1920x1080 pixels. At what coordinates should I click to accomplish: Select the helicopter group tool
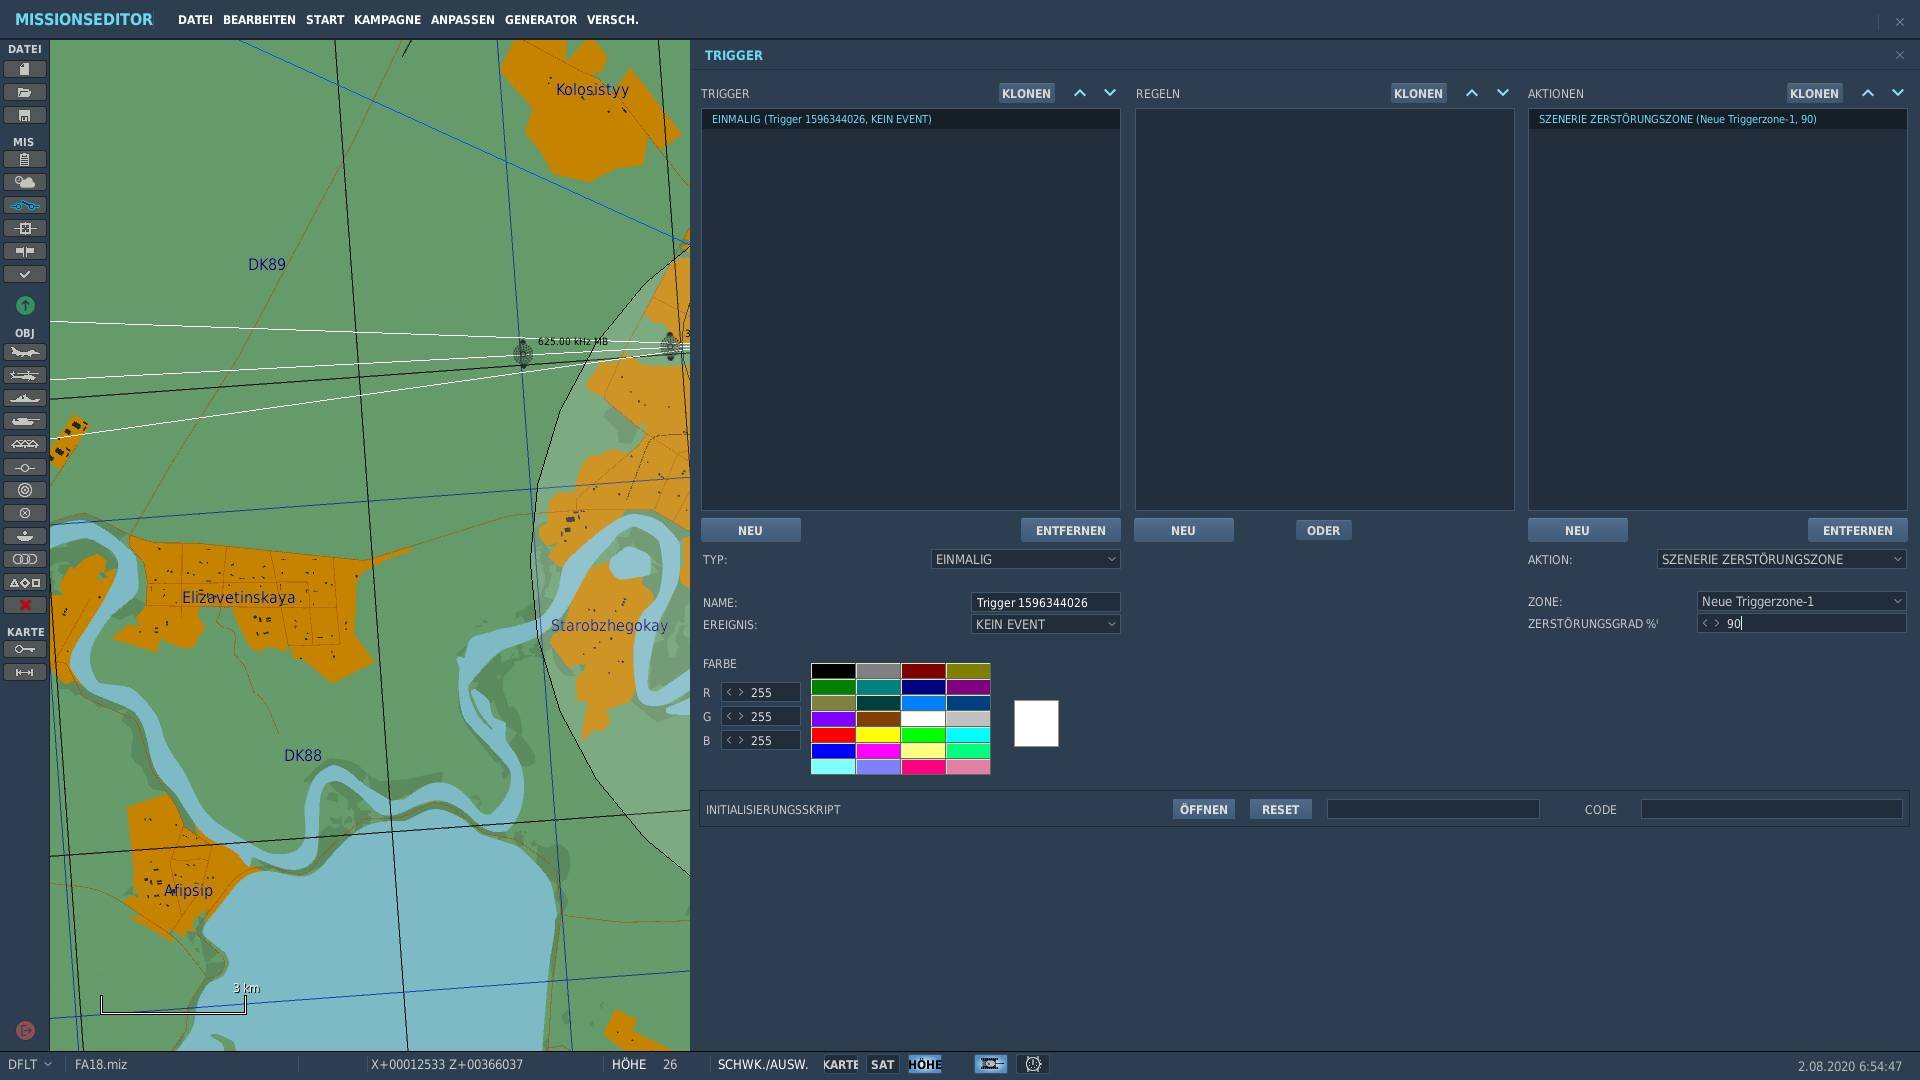click(25, 375)
